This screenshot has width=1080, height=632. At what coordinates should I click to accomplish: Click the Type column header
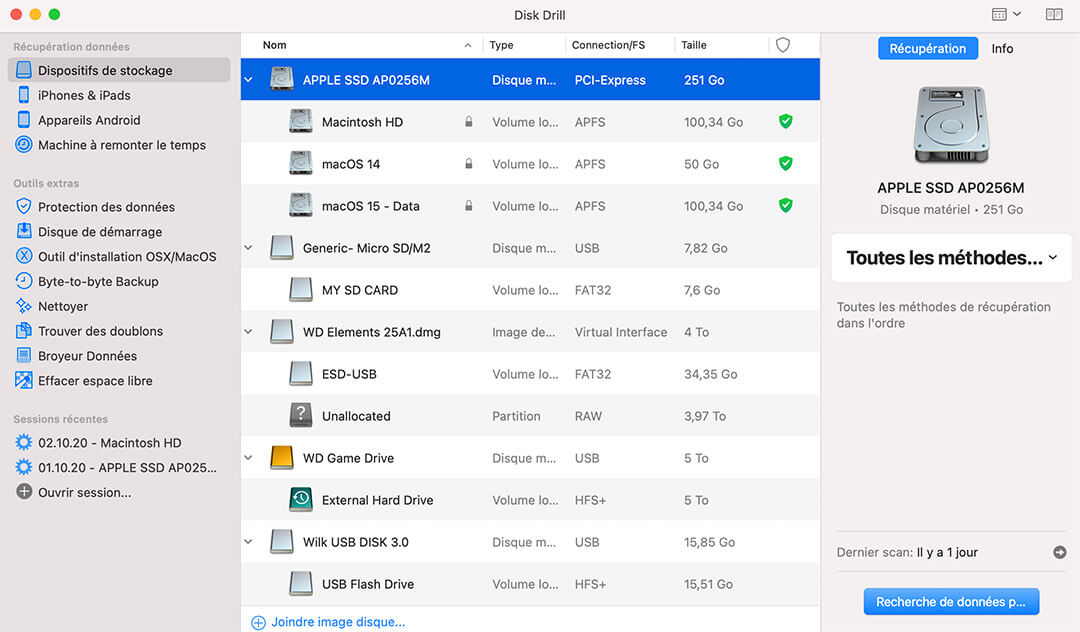tap(501, 45)
